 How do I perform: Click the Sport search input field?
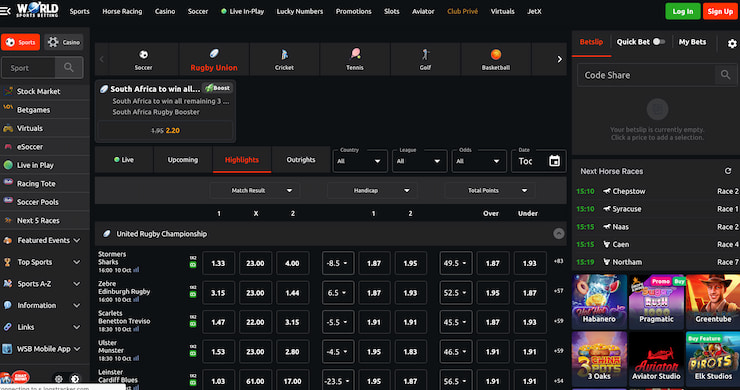(29, 68)
